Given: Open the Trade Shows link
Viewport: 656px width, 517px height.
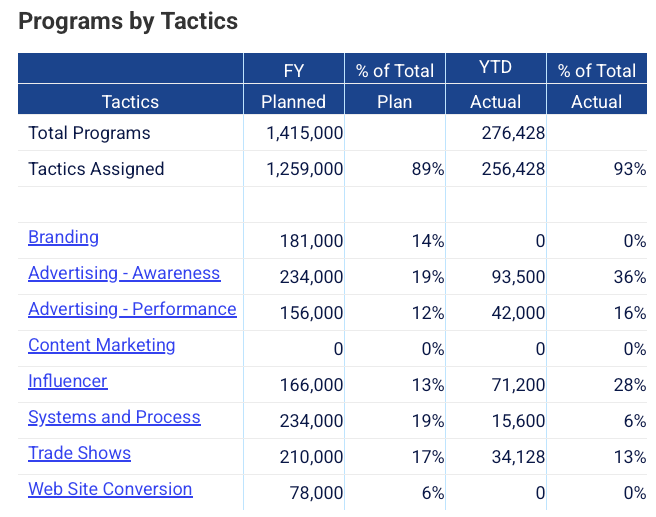Looking at the screenshot, I should 79,453.
